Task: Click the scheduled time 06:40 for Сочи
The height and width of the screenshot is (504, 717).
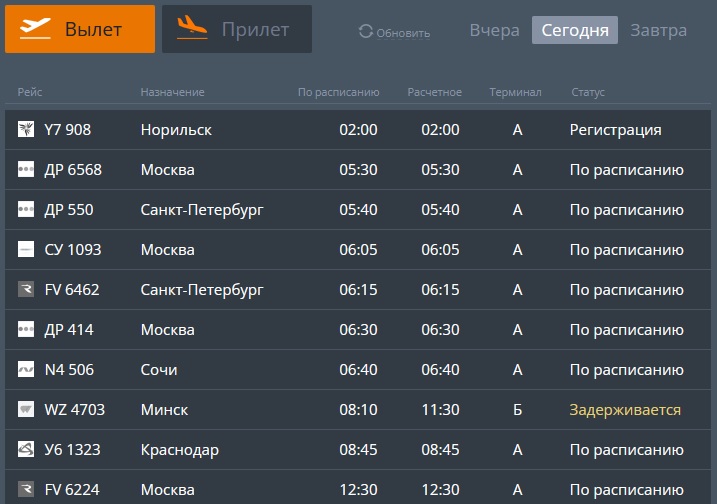Action: [x=358, y=370]
